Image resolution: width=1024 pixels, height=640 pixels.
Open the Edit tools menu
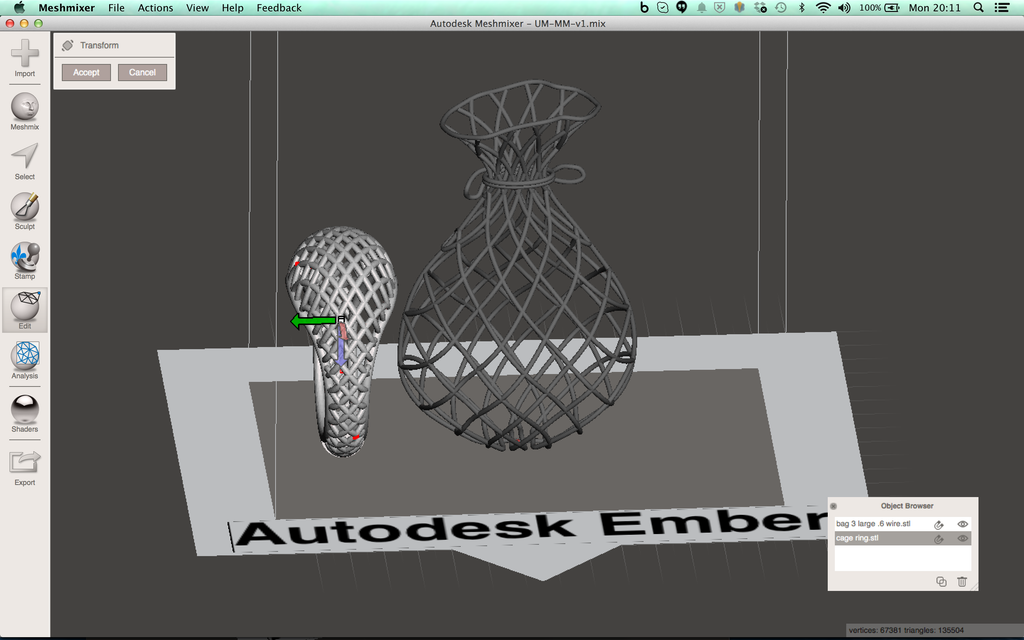point(24,310)
